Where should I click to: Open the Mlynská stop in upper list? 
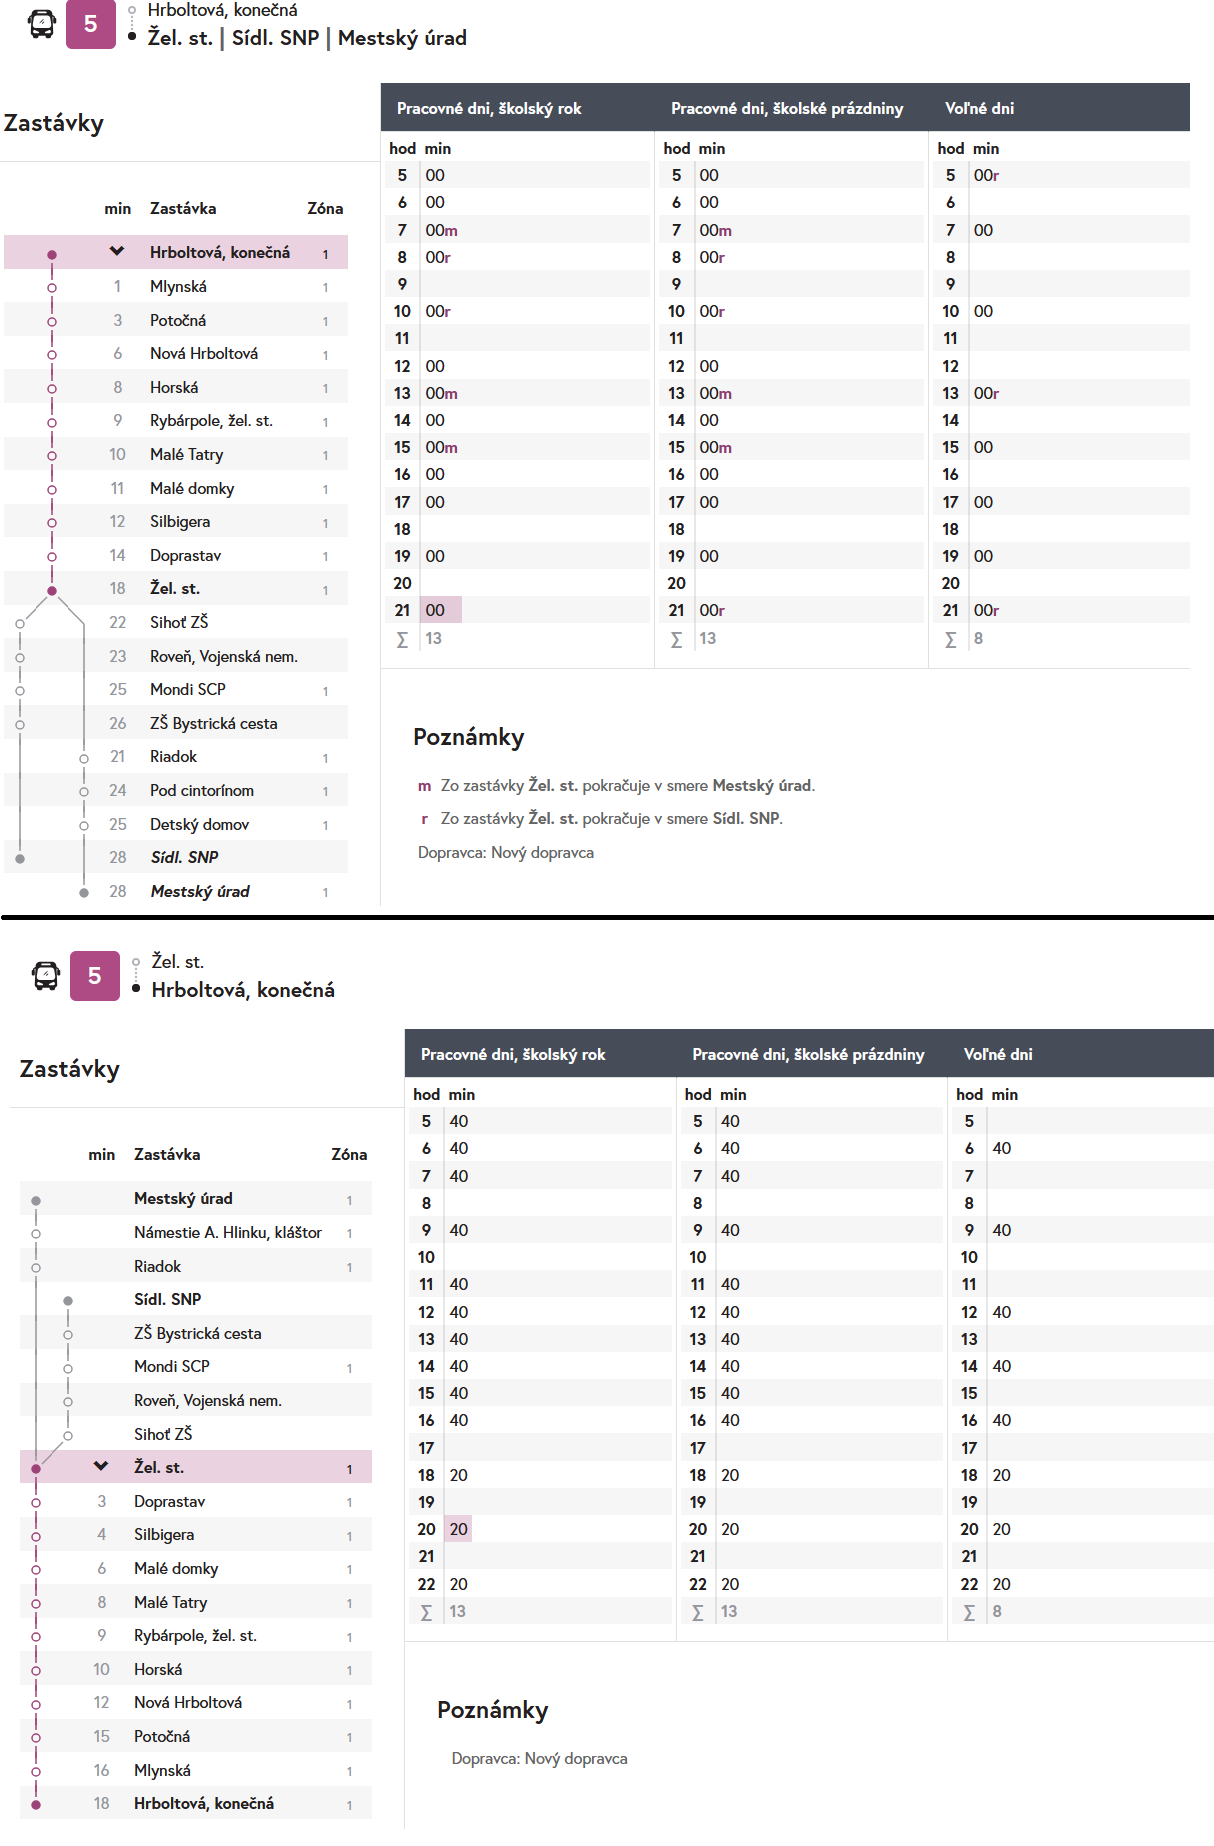[178, 287]
